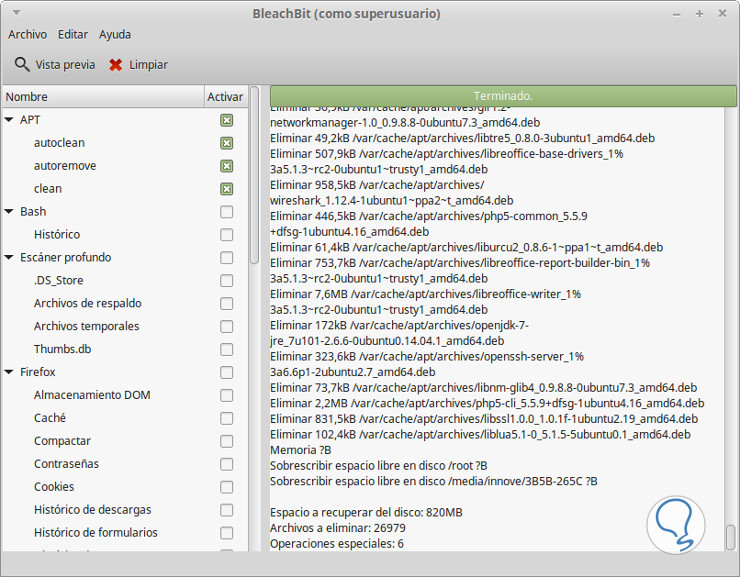Screen dimensions: 740x577
Task: Close the BleachBit window
Action: pyautogui.click(x=723, y=14)
